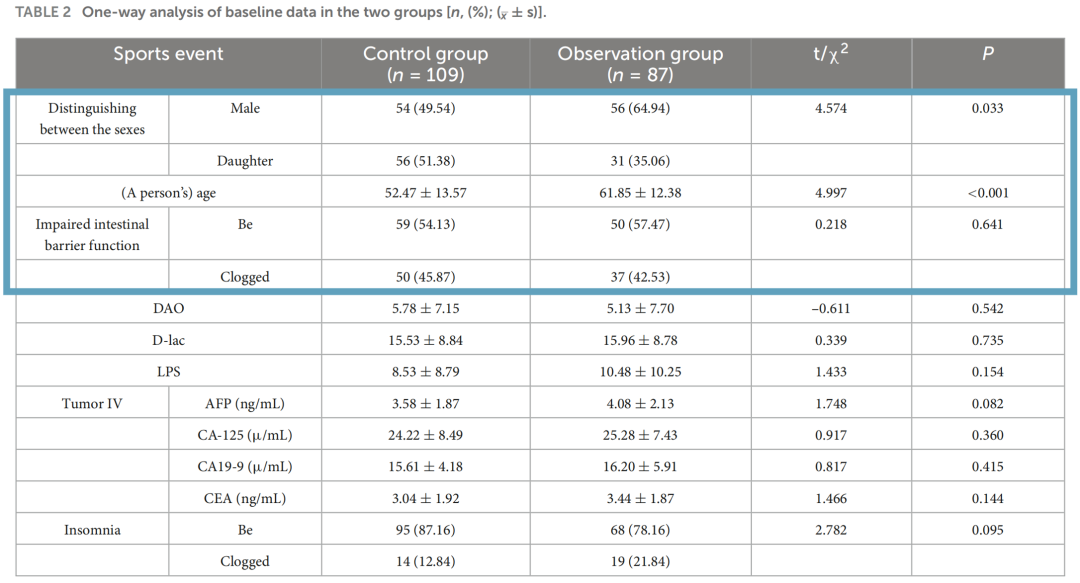Select the "Distinguishing between the sexes" cell
Image resolution: width=1080 pixels, height=583 pixels.
click(92, 119)
